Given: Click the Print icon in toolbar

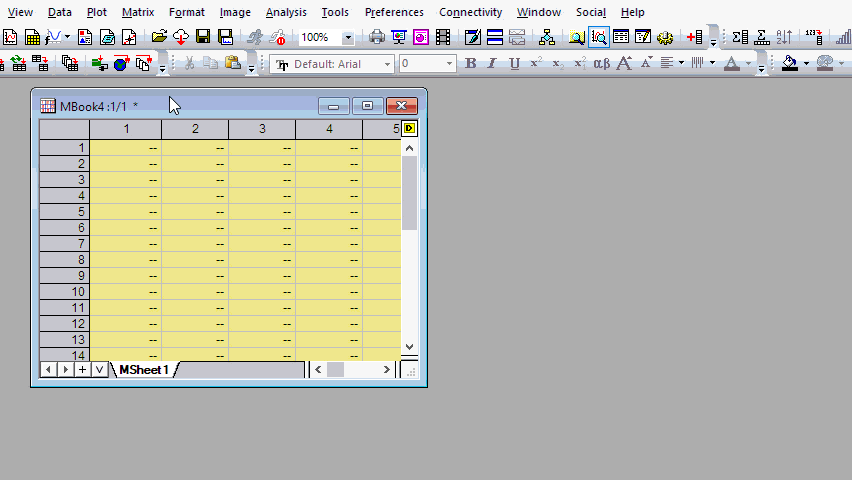Looking at the screenshot, I should (377, 38).
